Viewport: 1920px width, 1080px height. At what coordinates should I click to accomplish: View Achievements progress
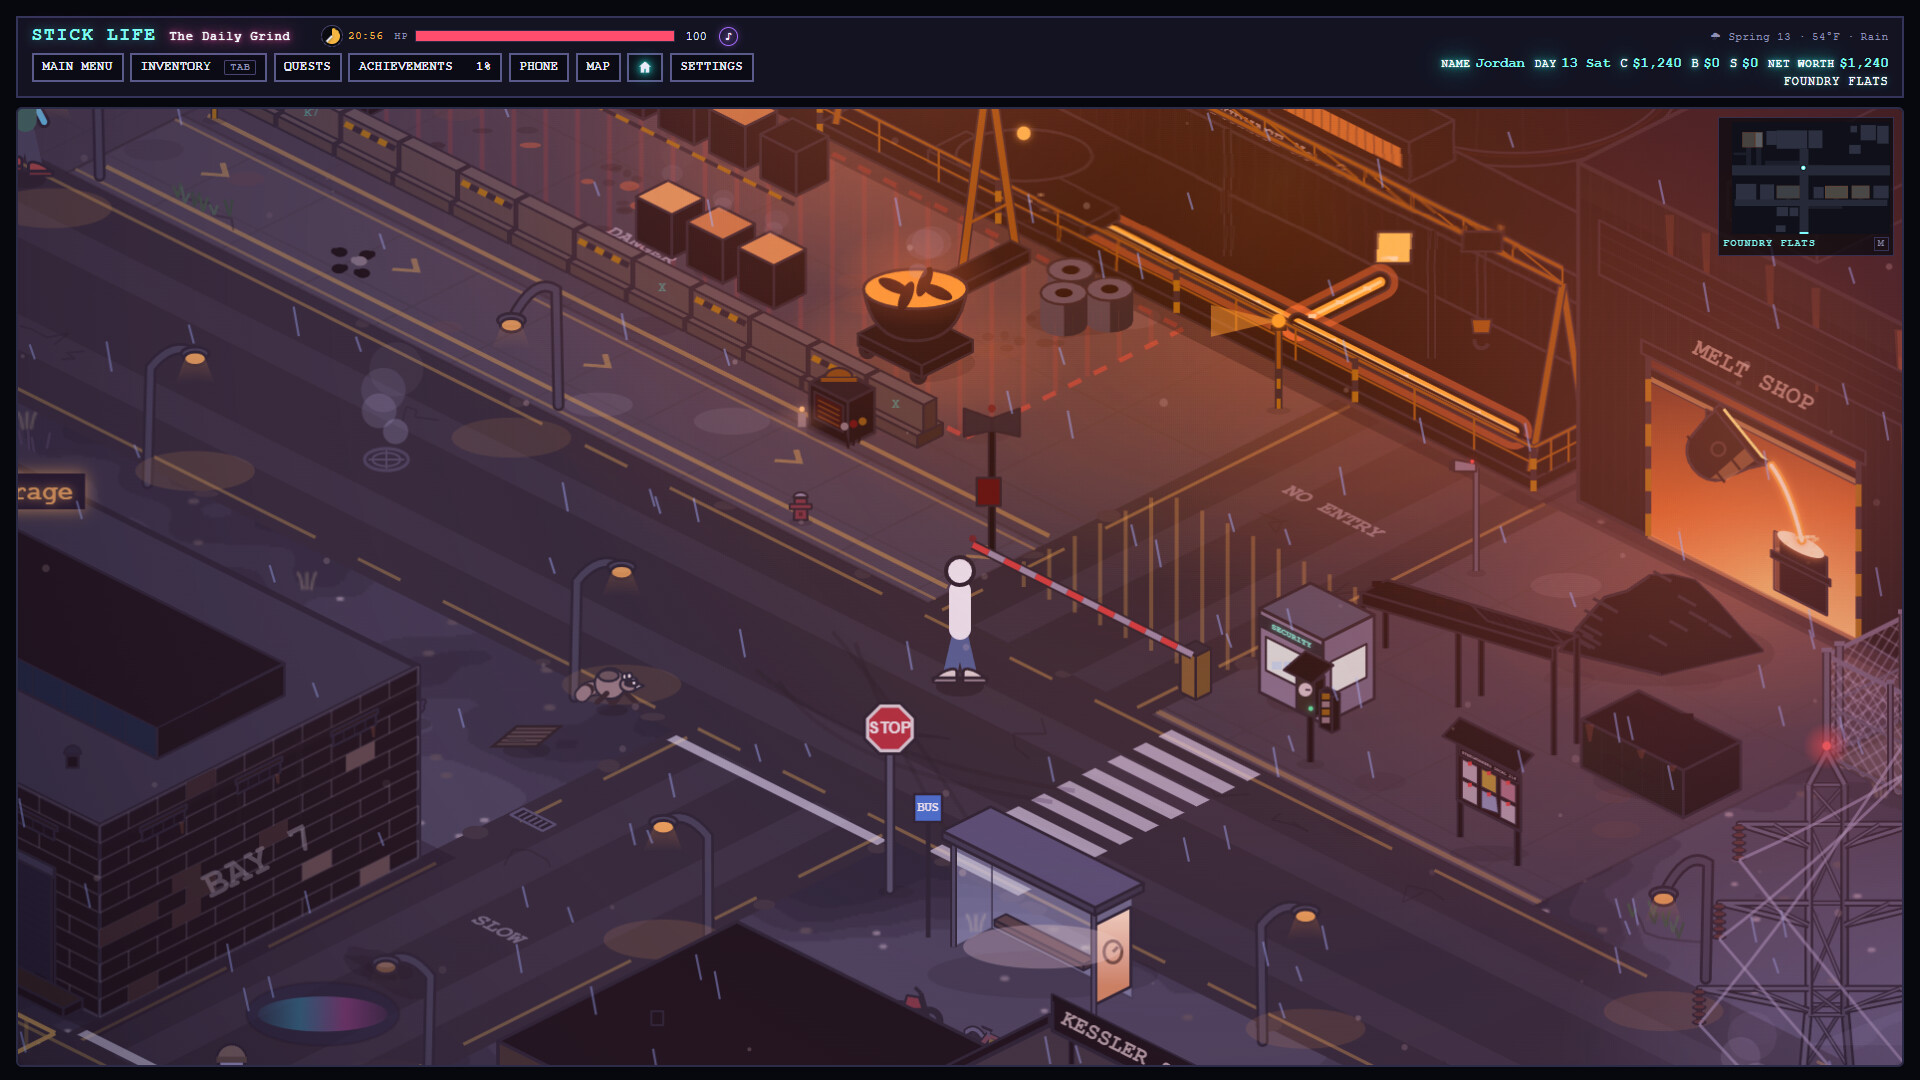(424, 67)
